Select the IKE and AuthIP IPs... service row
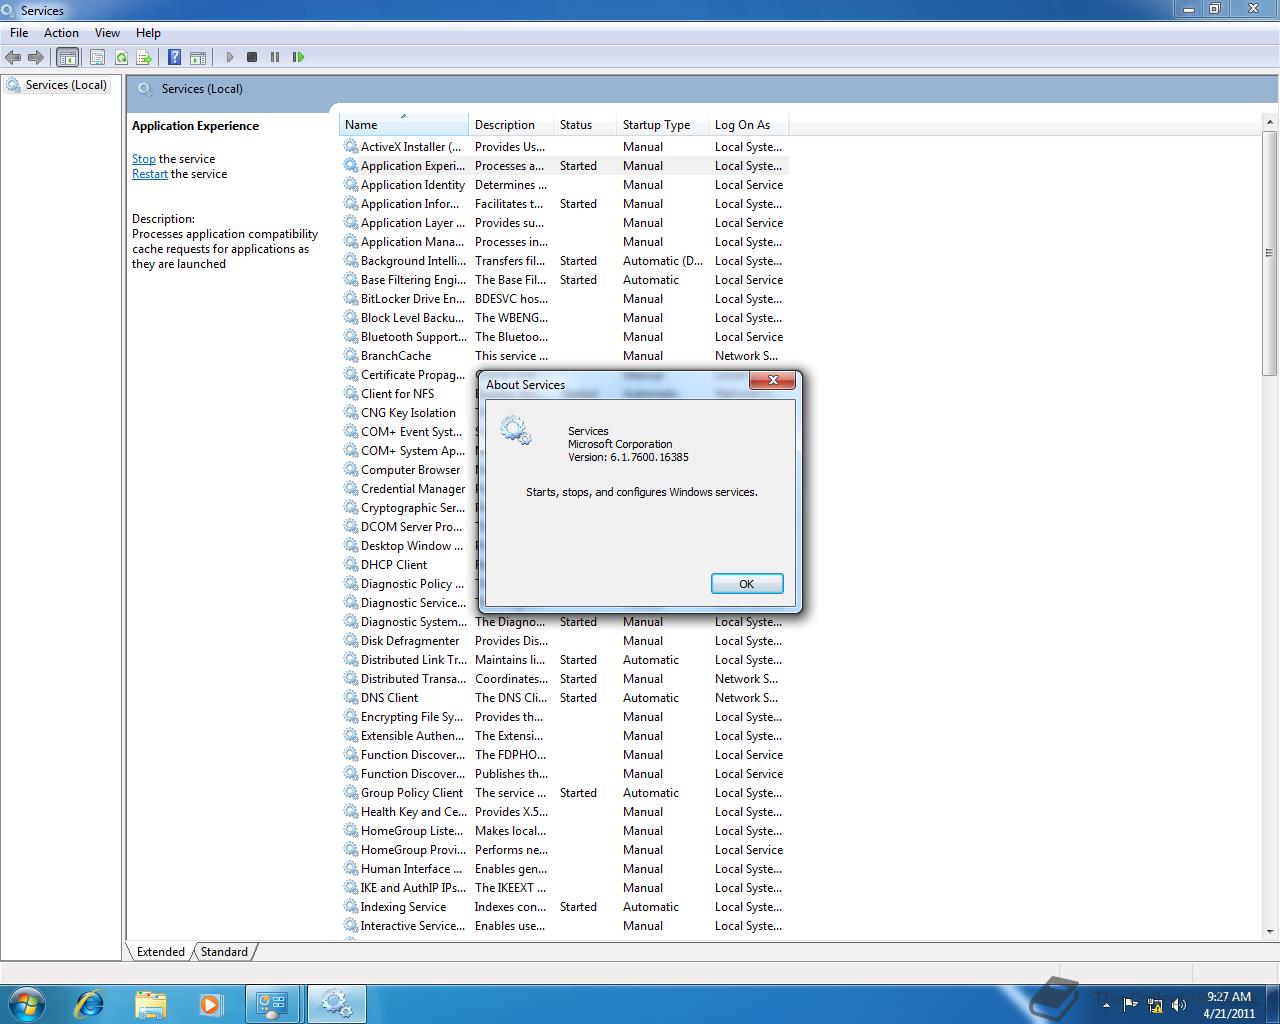This screenshot has width=1280, height=1024. (x=565, y=888)
